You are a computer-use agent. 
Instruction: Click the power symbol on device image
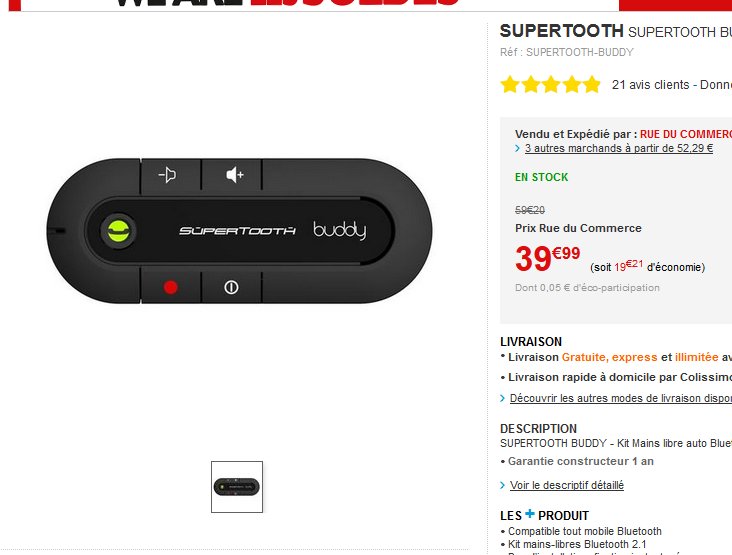pos(231,287)
